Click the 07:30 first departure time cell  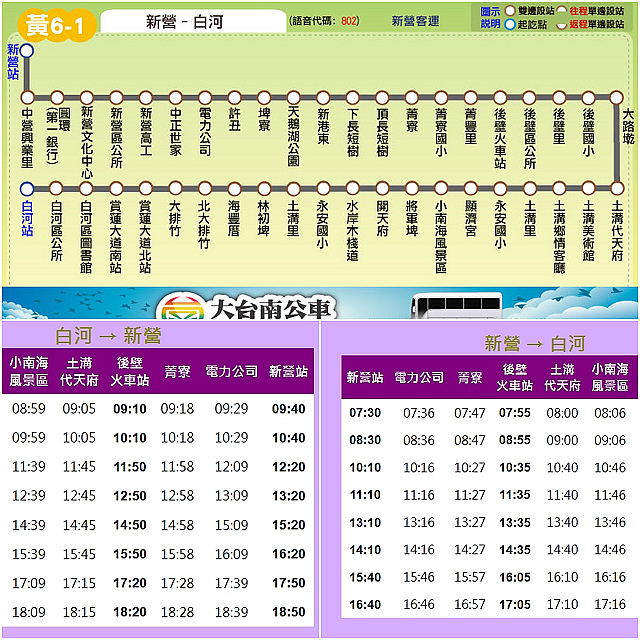coord(365,413)
